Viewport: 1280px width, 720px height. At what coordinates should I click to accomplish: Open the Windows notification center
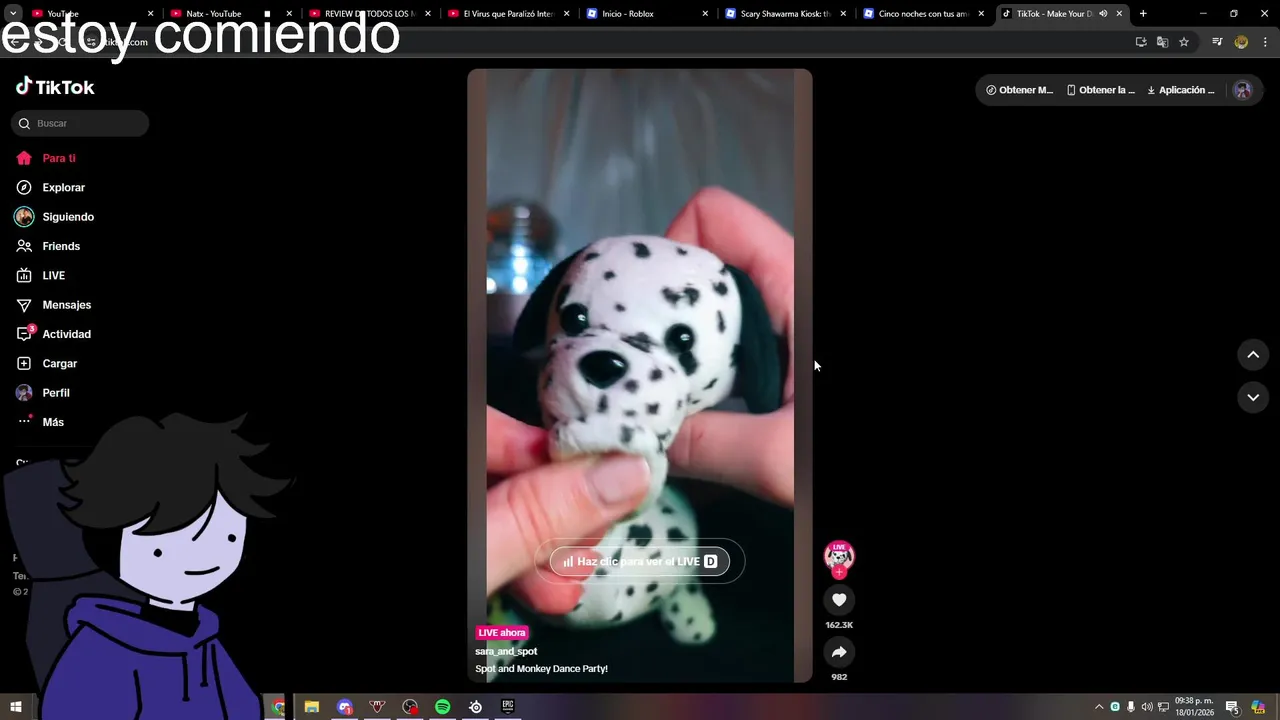pos(1233,707)
